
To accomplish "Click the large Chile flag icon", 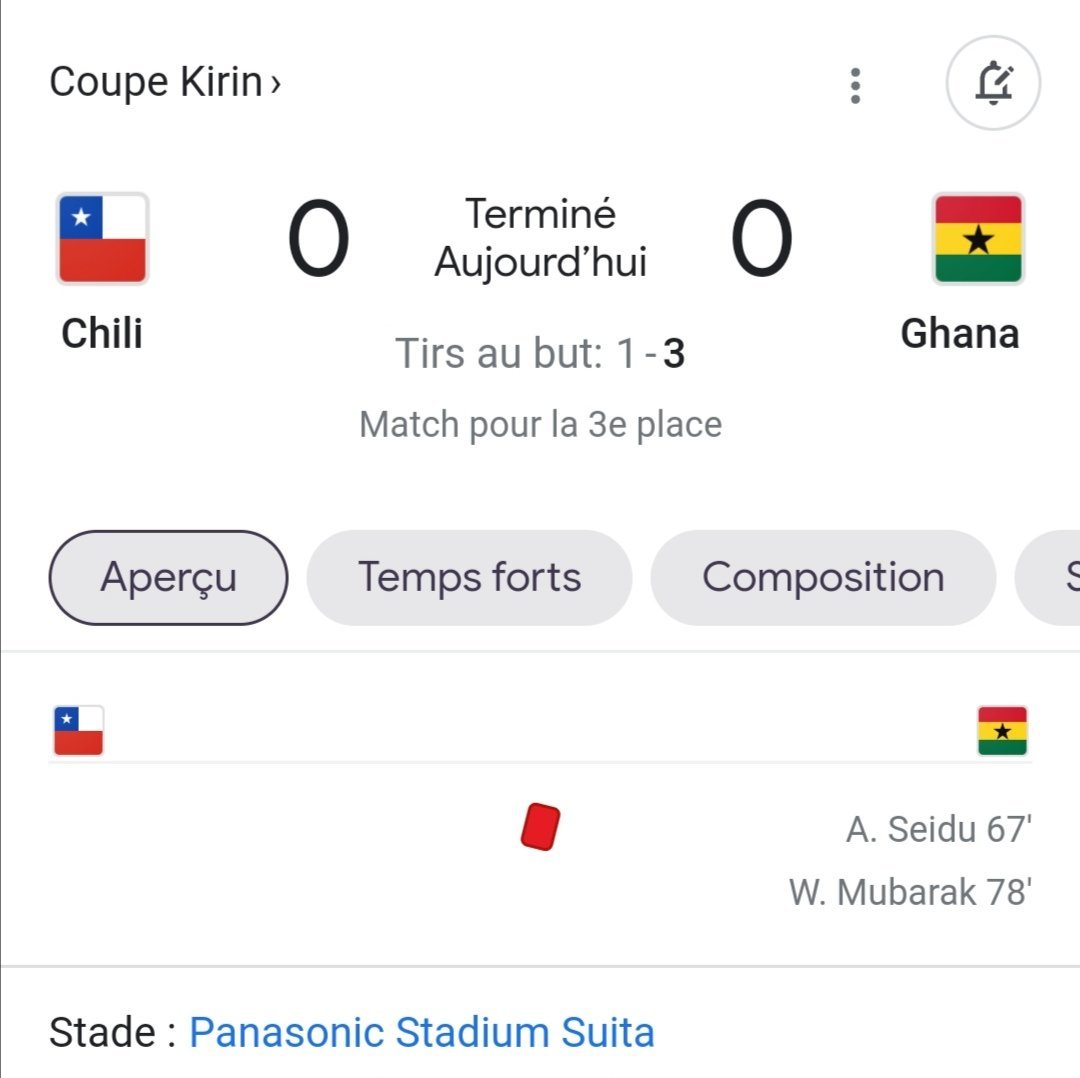I will pos(103,238).
